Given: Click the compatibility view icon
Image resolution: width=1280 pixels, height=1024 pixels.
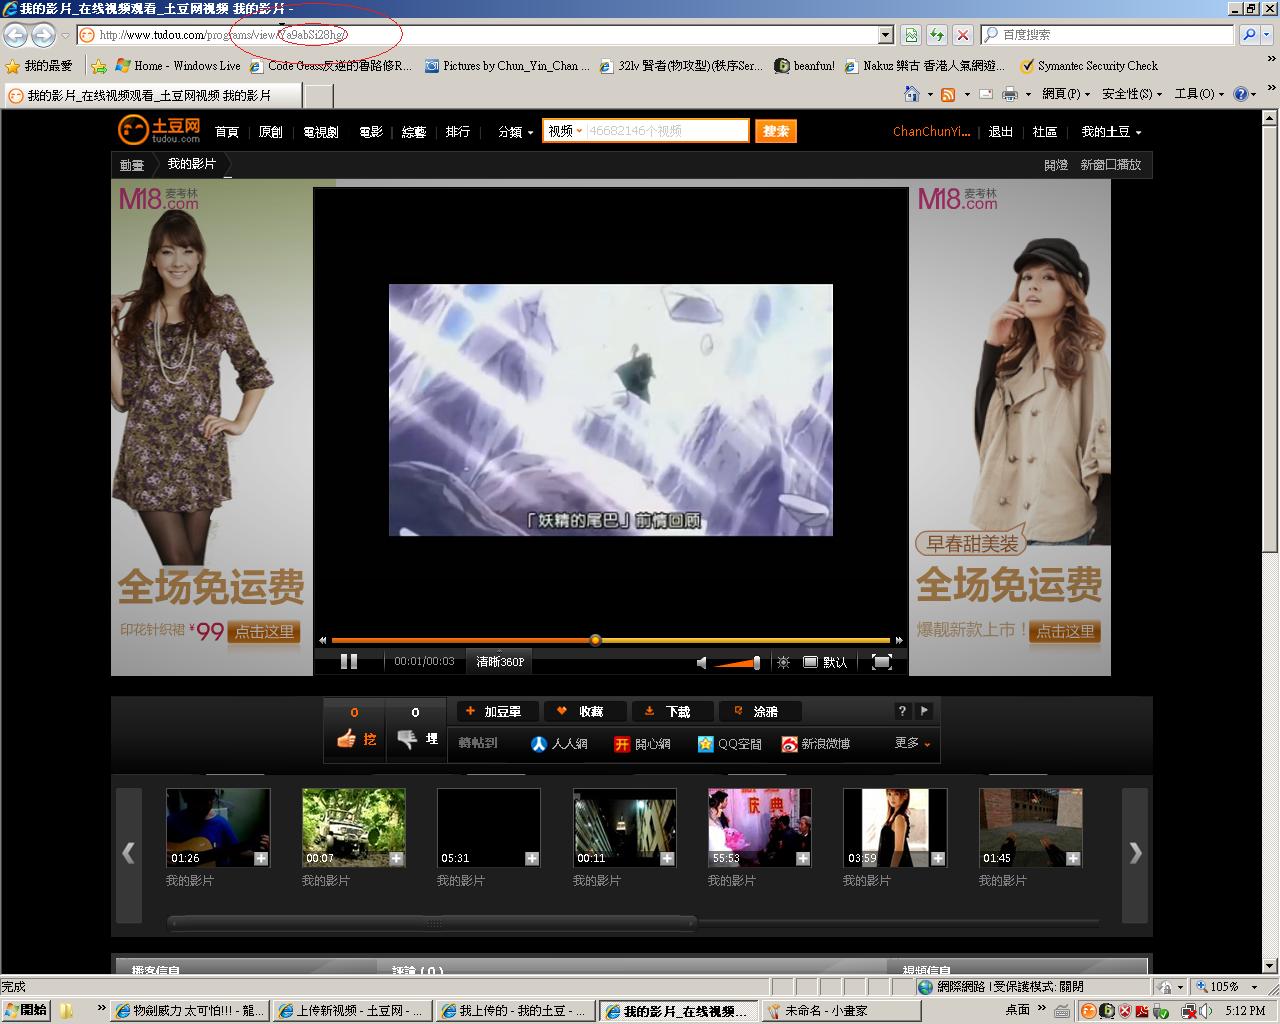Looking at the screenshot, I should [x=911, y=35].
